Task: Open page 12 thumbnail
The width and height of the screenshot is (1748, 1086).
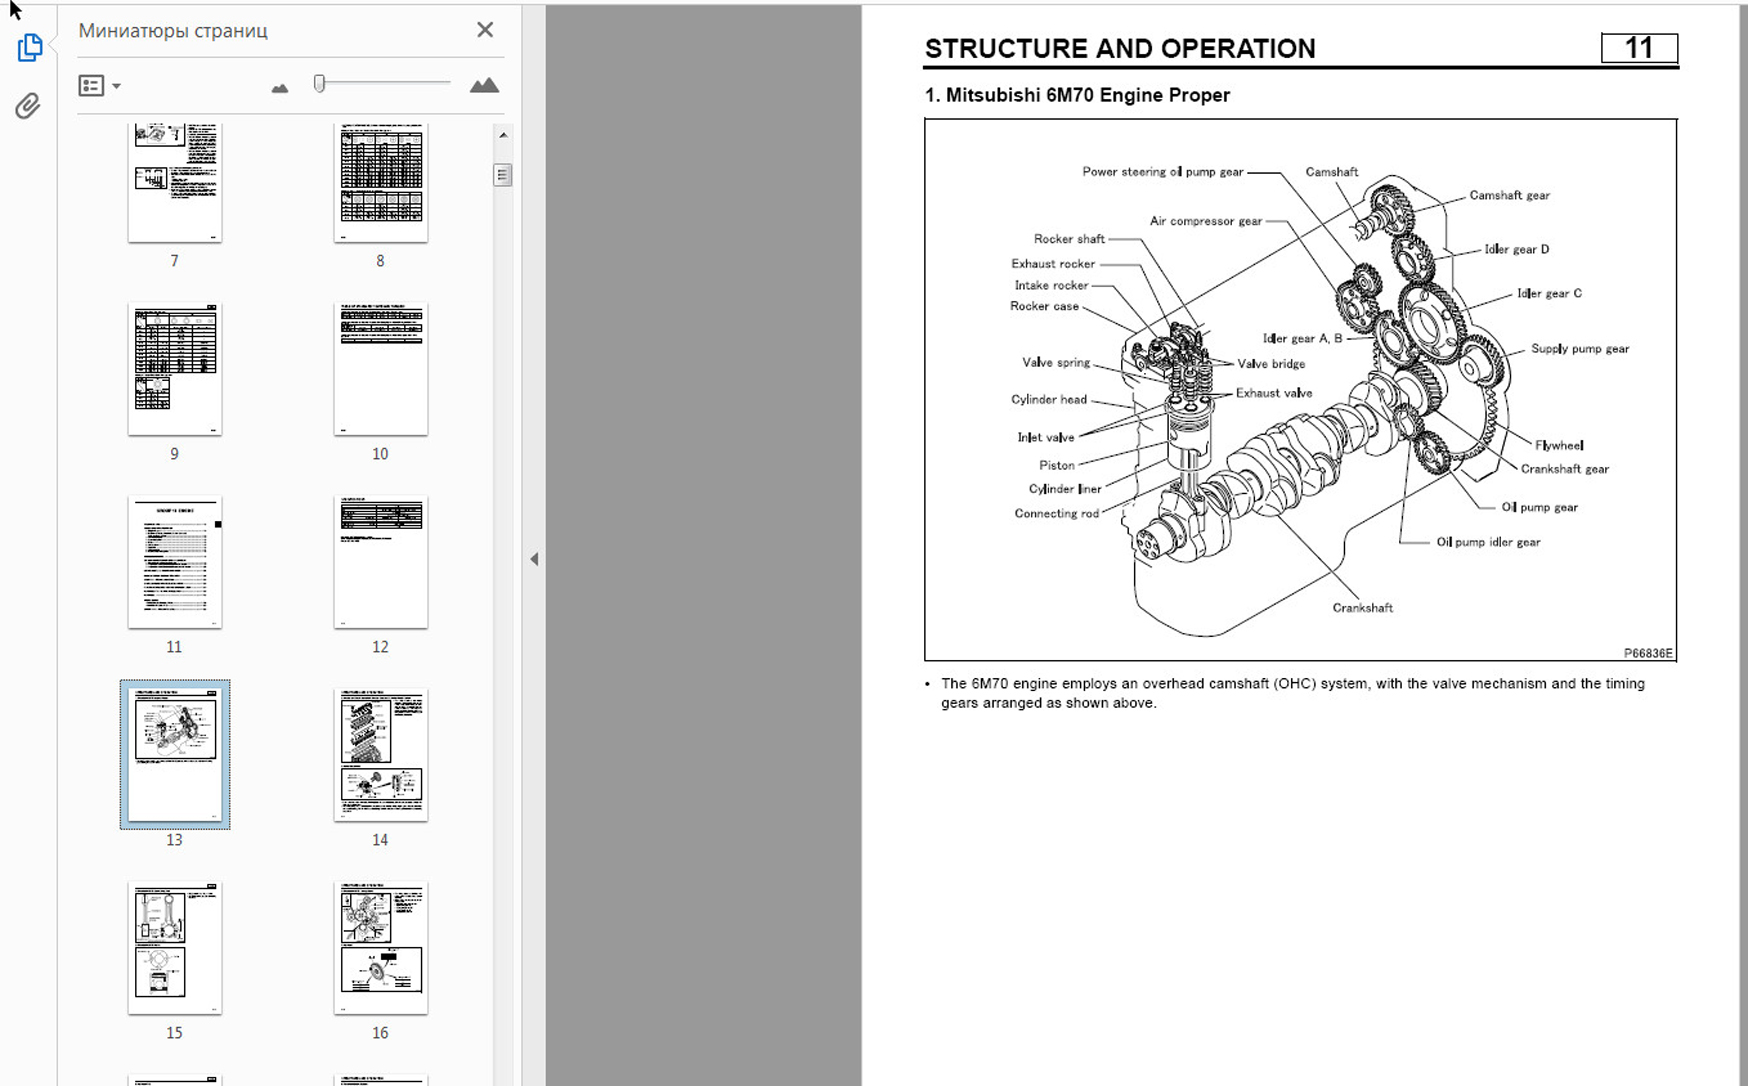Action: (x=380, y=562)
